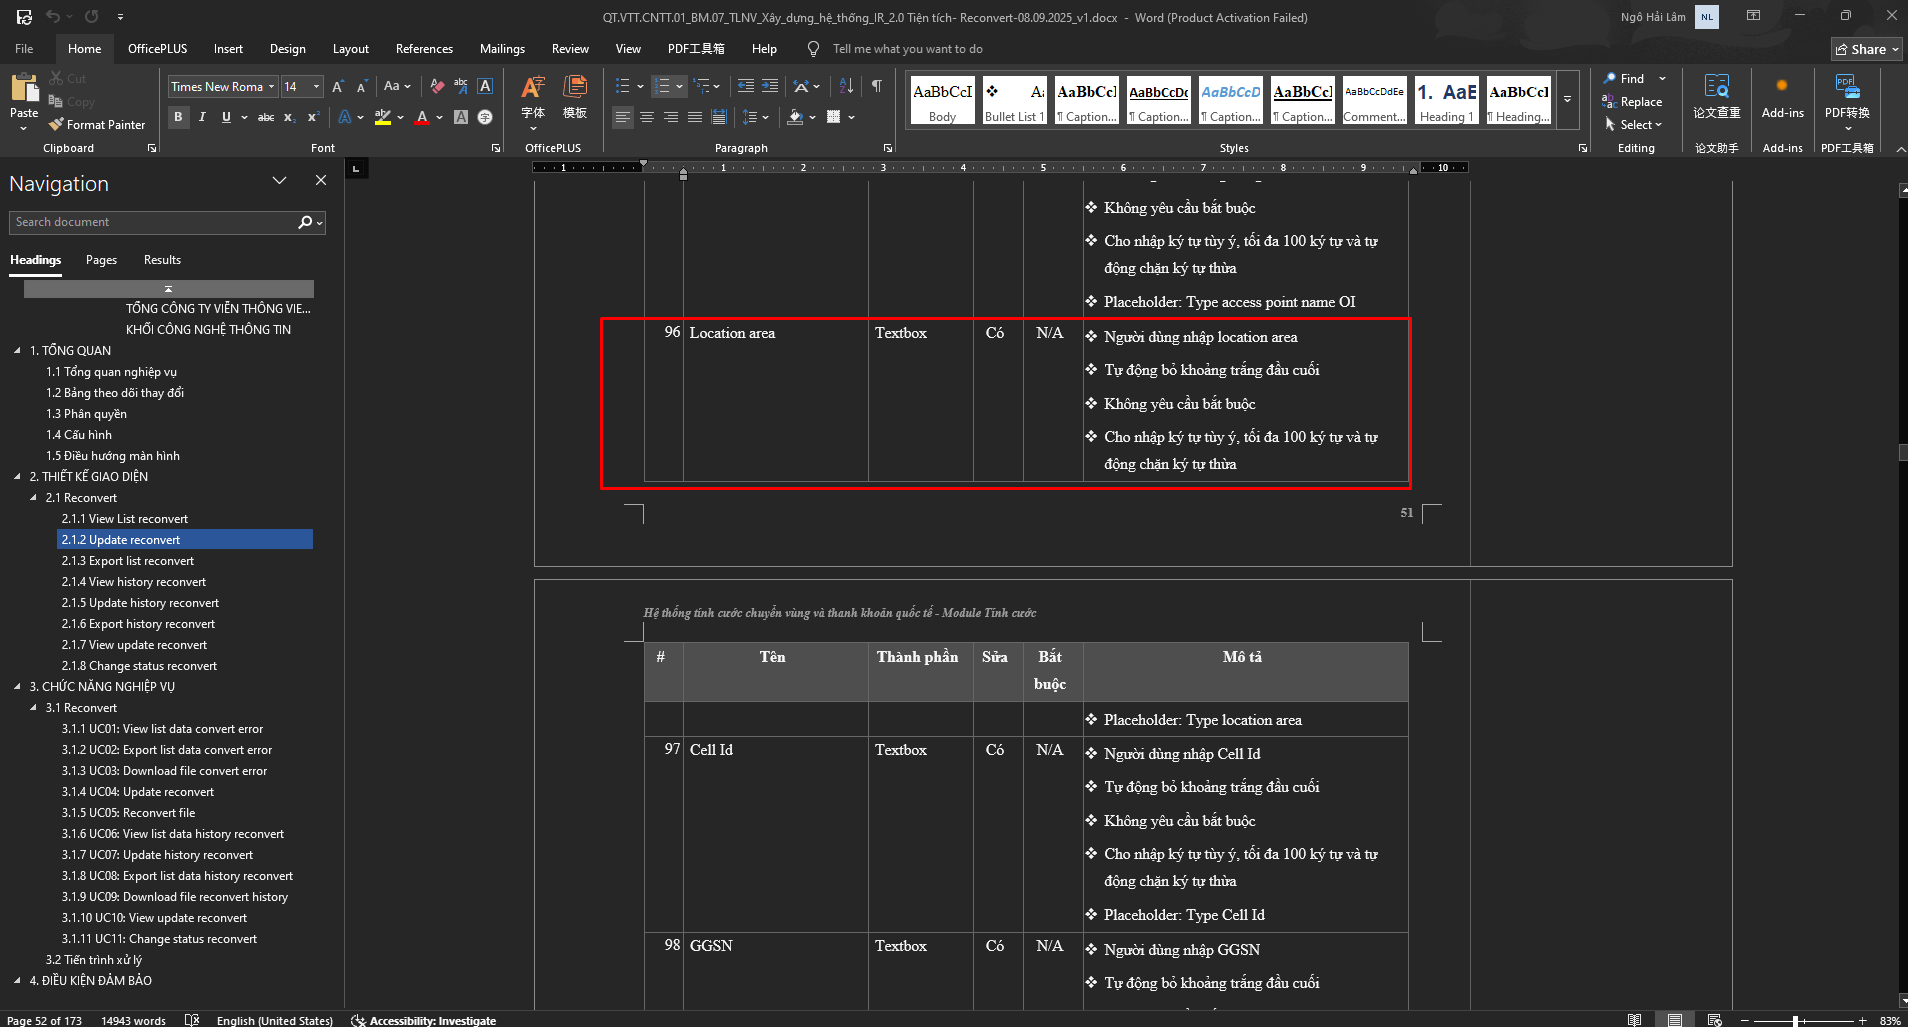Click the Share button

tap(1866, 49)
